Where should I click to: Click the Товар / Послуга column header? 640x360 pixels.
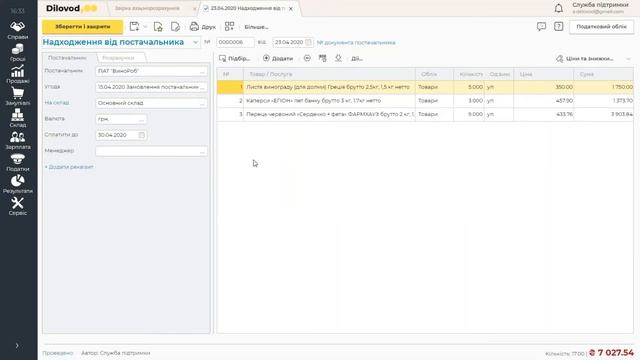pos(329,74)
